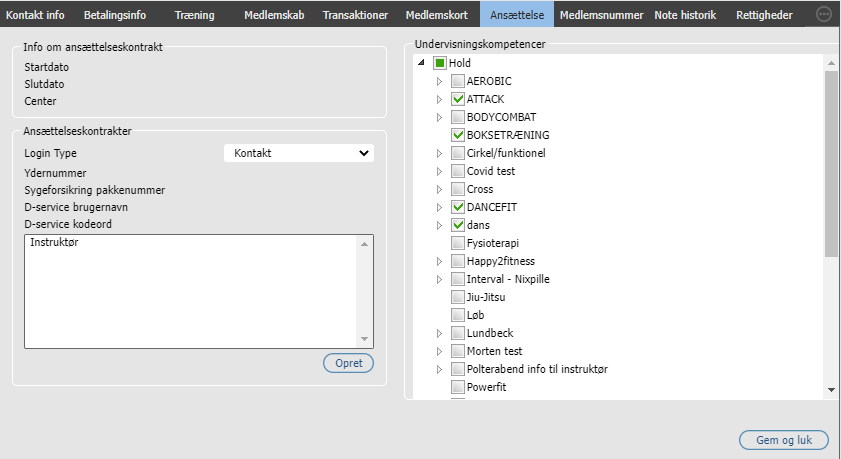This screenshot has height=459, width=841.
Task: Click the competencies list scrollbar thumb
Action: (831, 164)
